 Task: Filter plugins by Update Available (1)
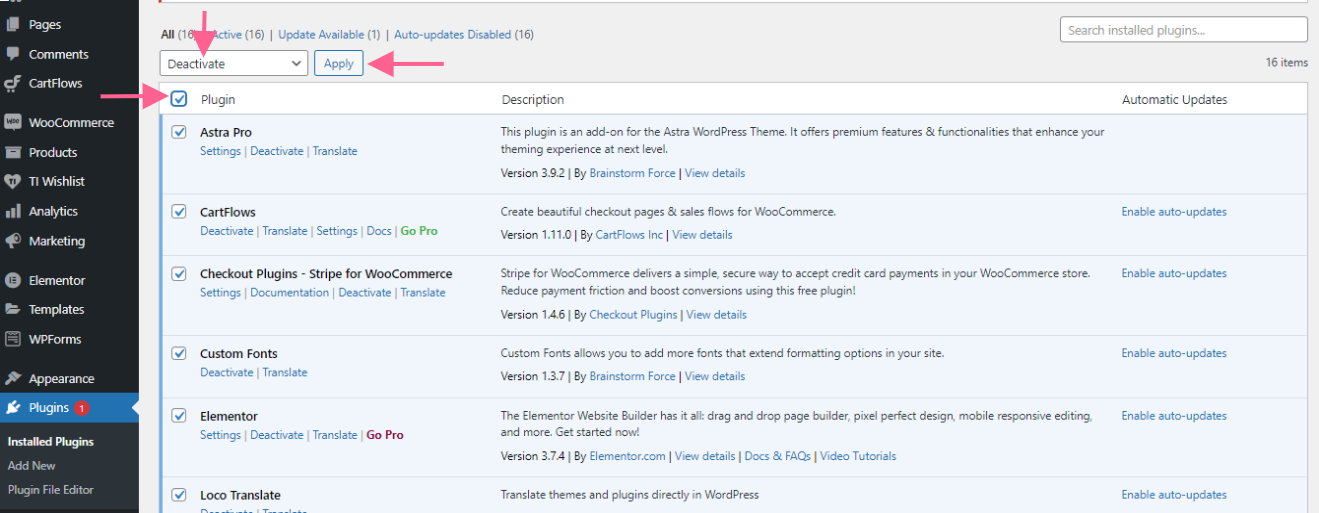click(x=329, y=34)
